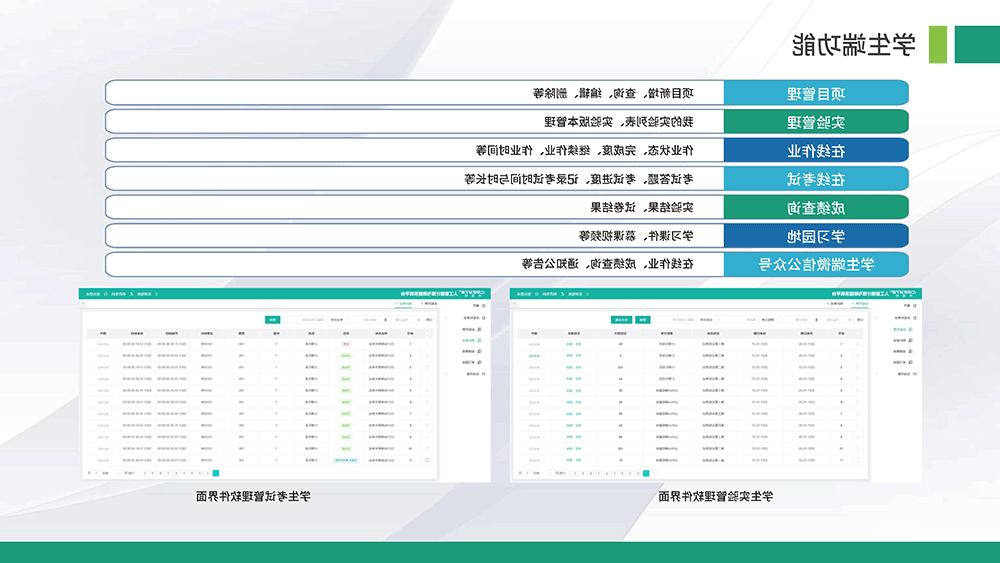Click the wider green button in experiment screenshot filter row
1000x563 pixels.
621,319
